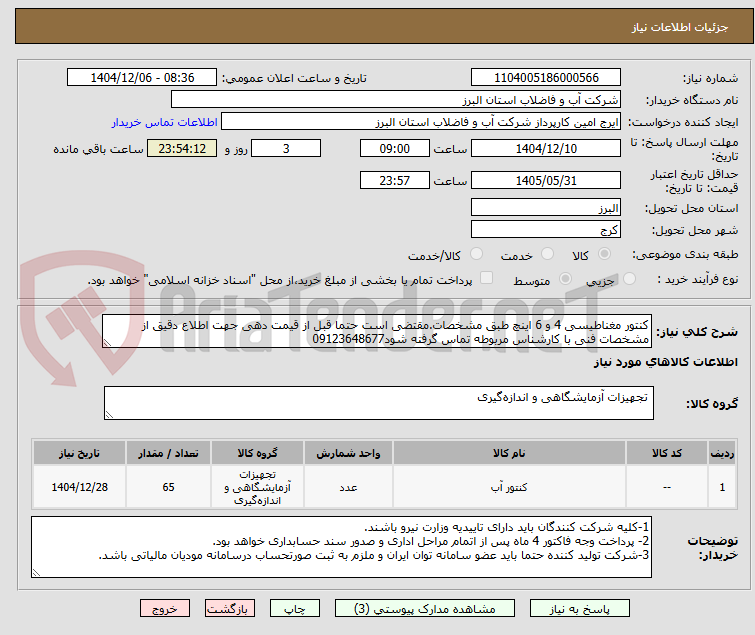
Task: Click the general description text area
Action: (378, 331)
